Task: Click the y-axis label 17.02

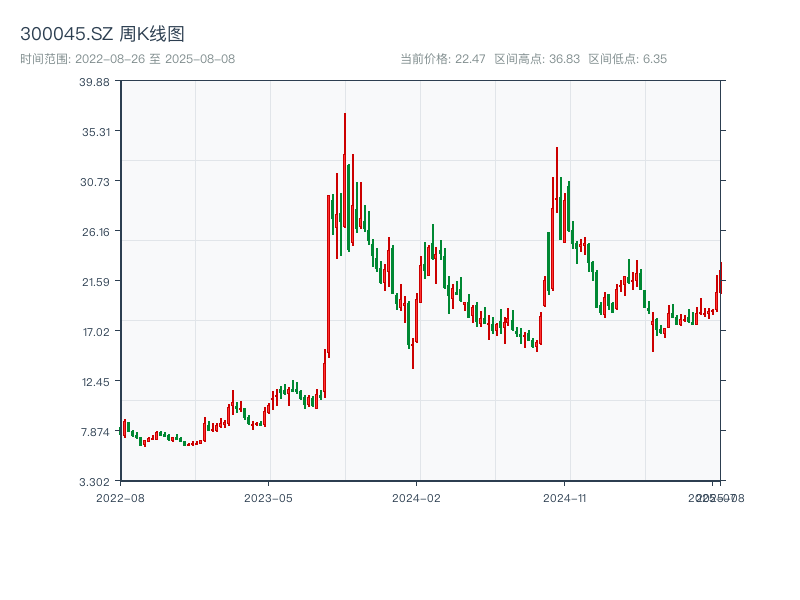Action: (x=96, y=332)
